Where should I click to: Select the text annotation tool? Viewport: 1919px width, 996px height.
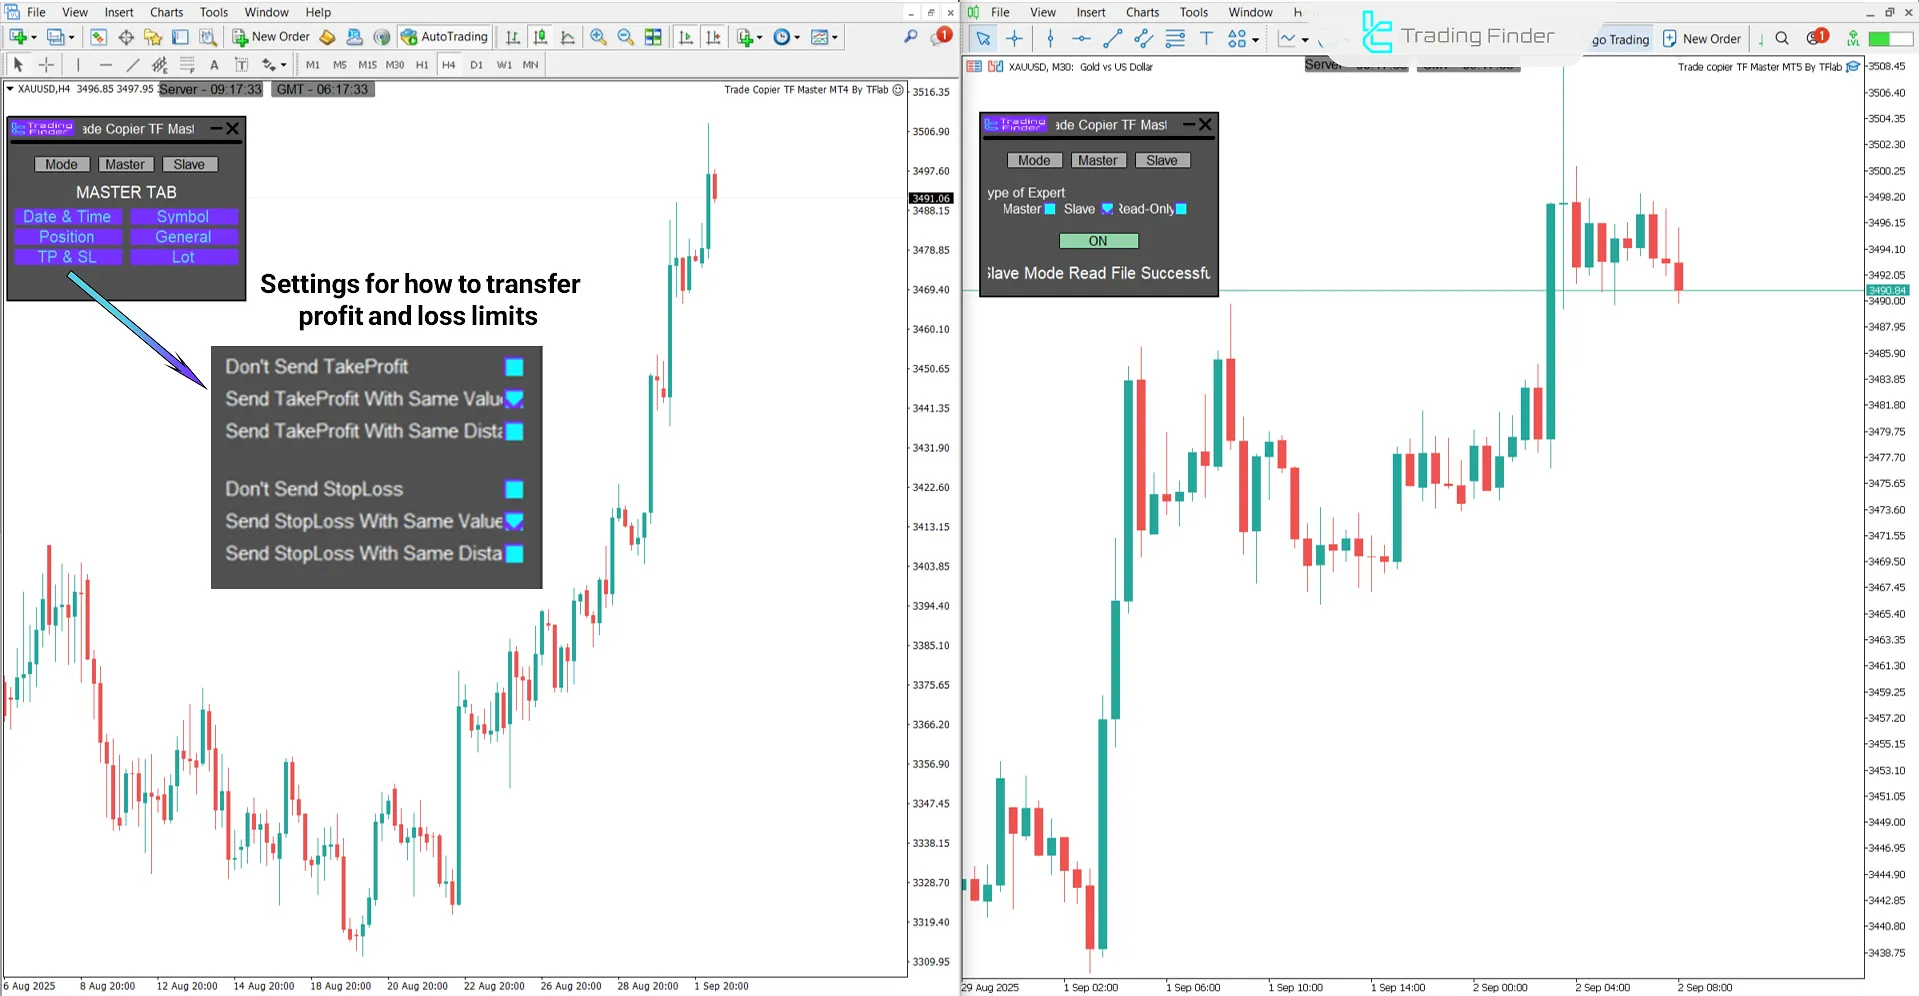[214, 64]
